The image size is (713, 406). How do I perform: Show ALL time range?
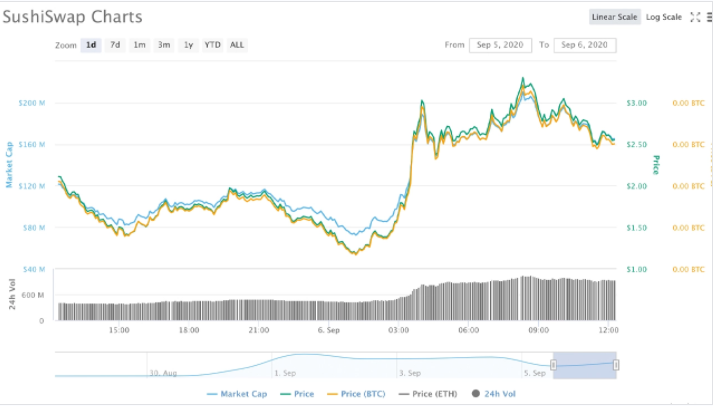coord(237,45)
